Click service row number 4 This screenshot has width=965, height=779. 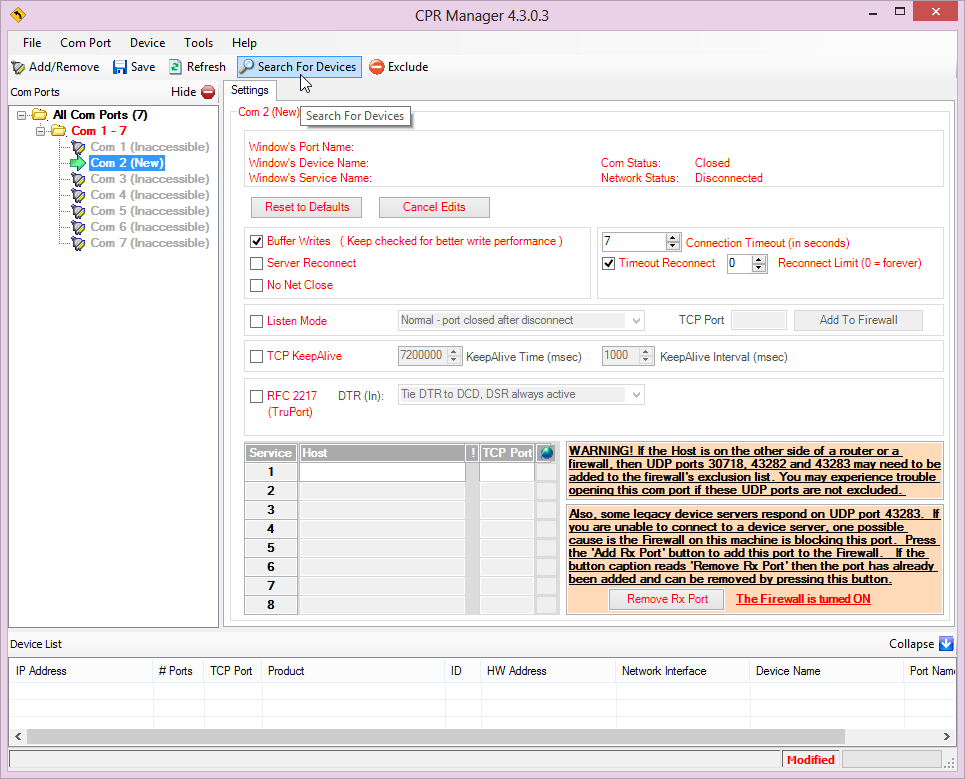coord(271,529)
